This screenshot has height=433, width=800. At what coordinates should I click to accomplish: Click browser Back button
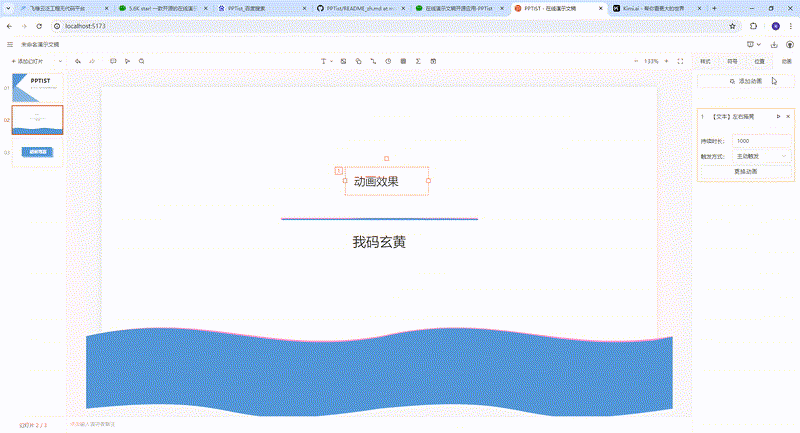tap(9, 26)
